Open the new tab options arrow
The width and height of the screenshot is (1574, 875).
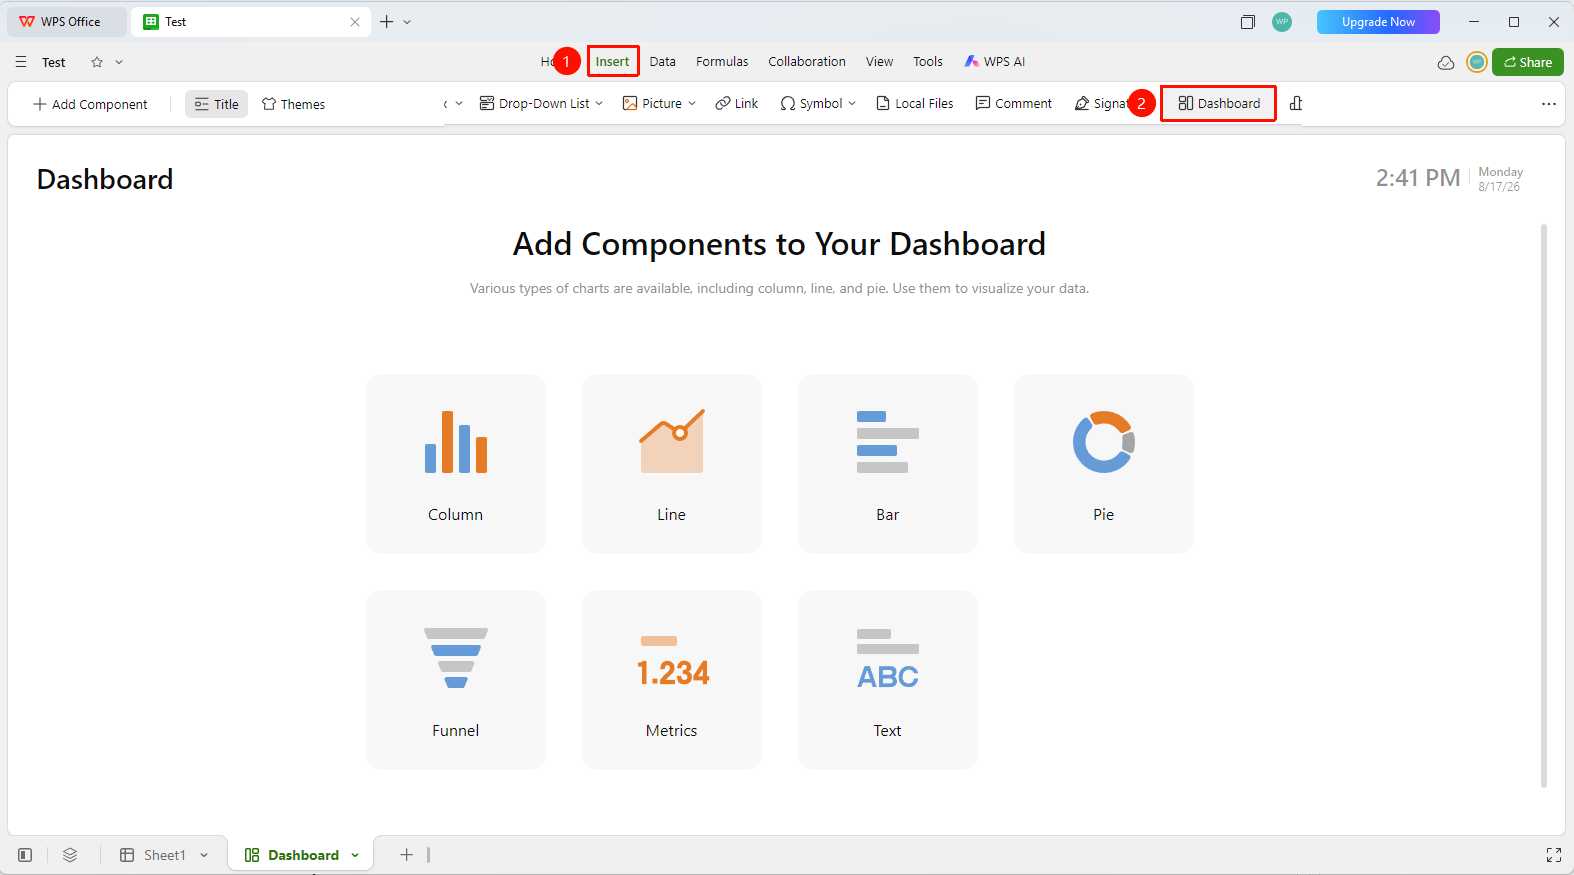point(407,22)
